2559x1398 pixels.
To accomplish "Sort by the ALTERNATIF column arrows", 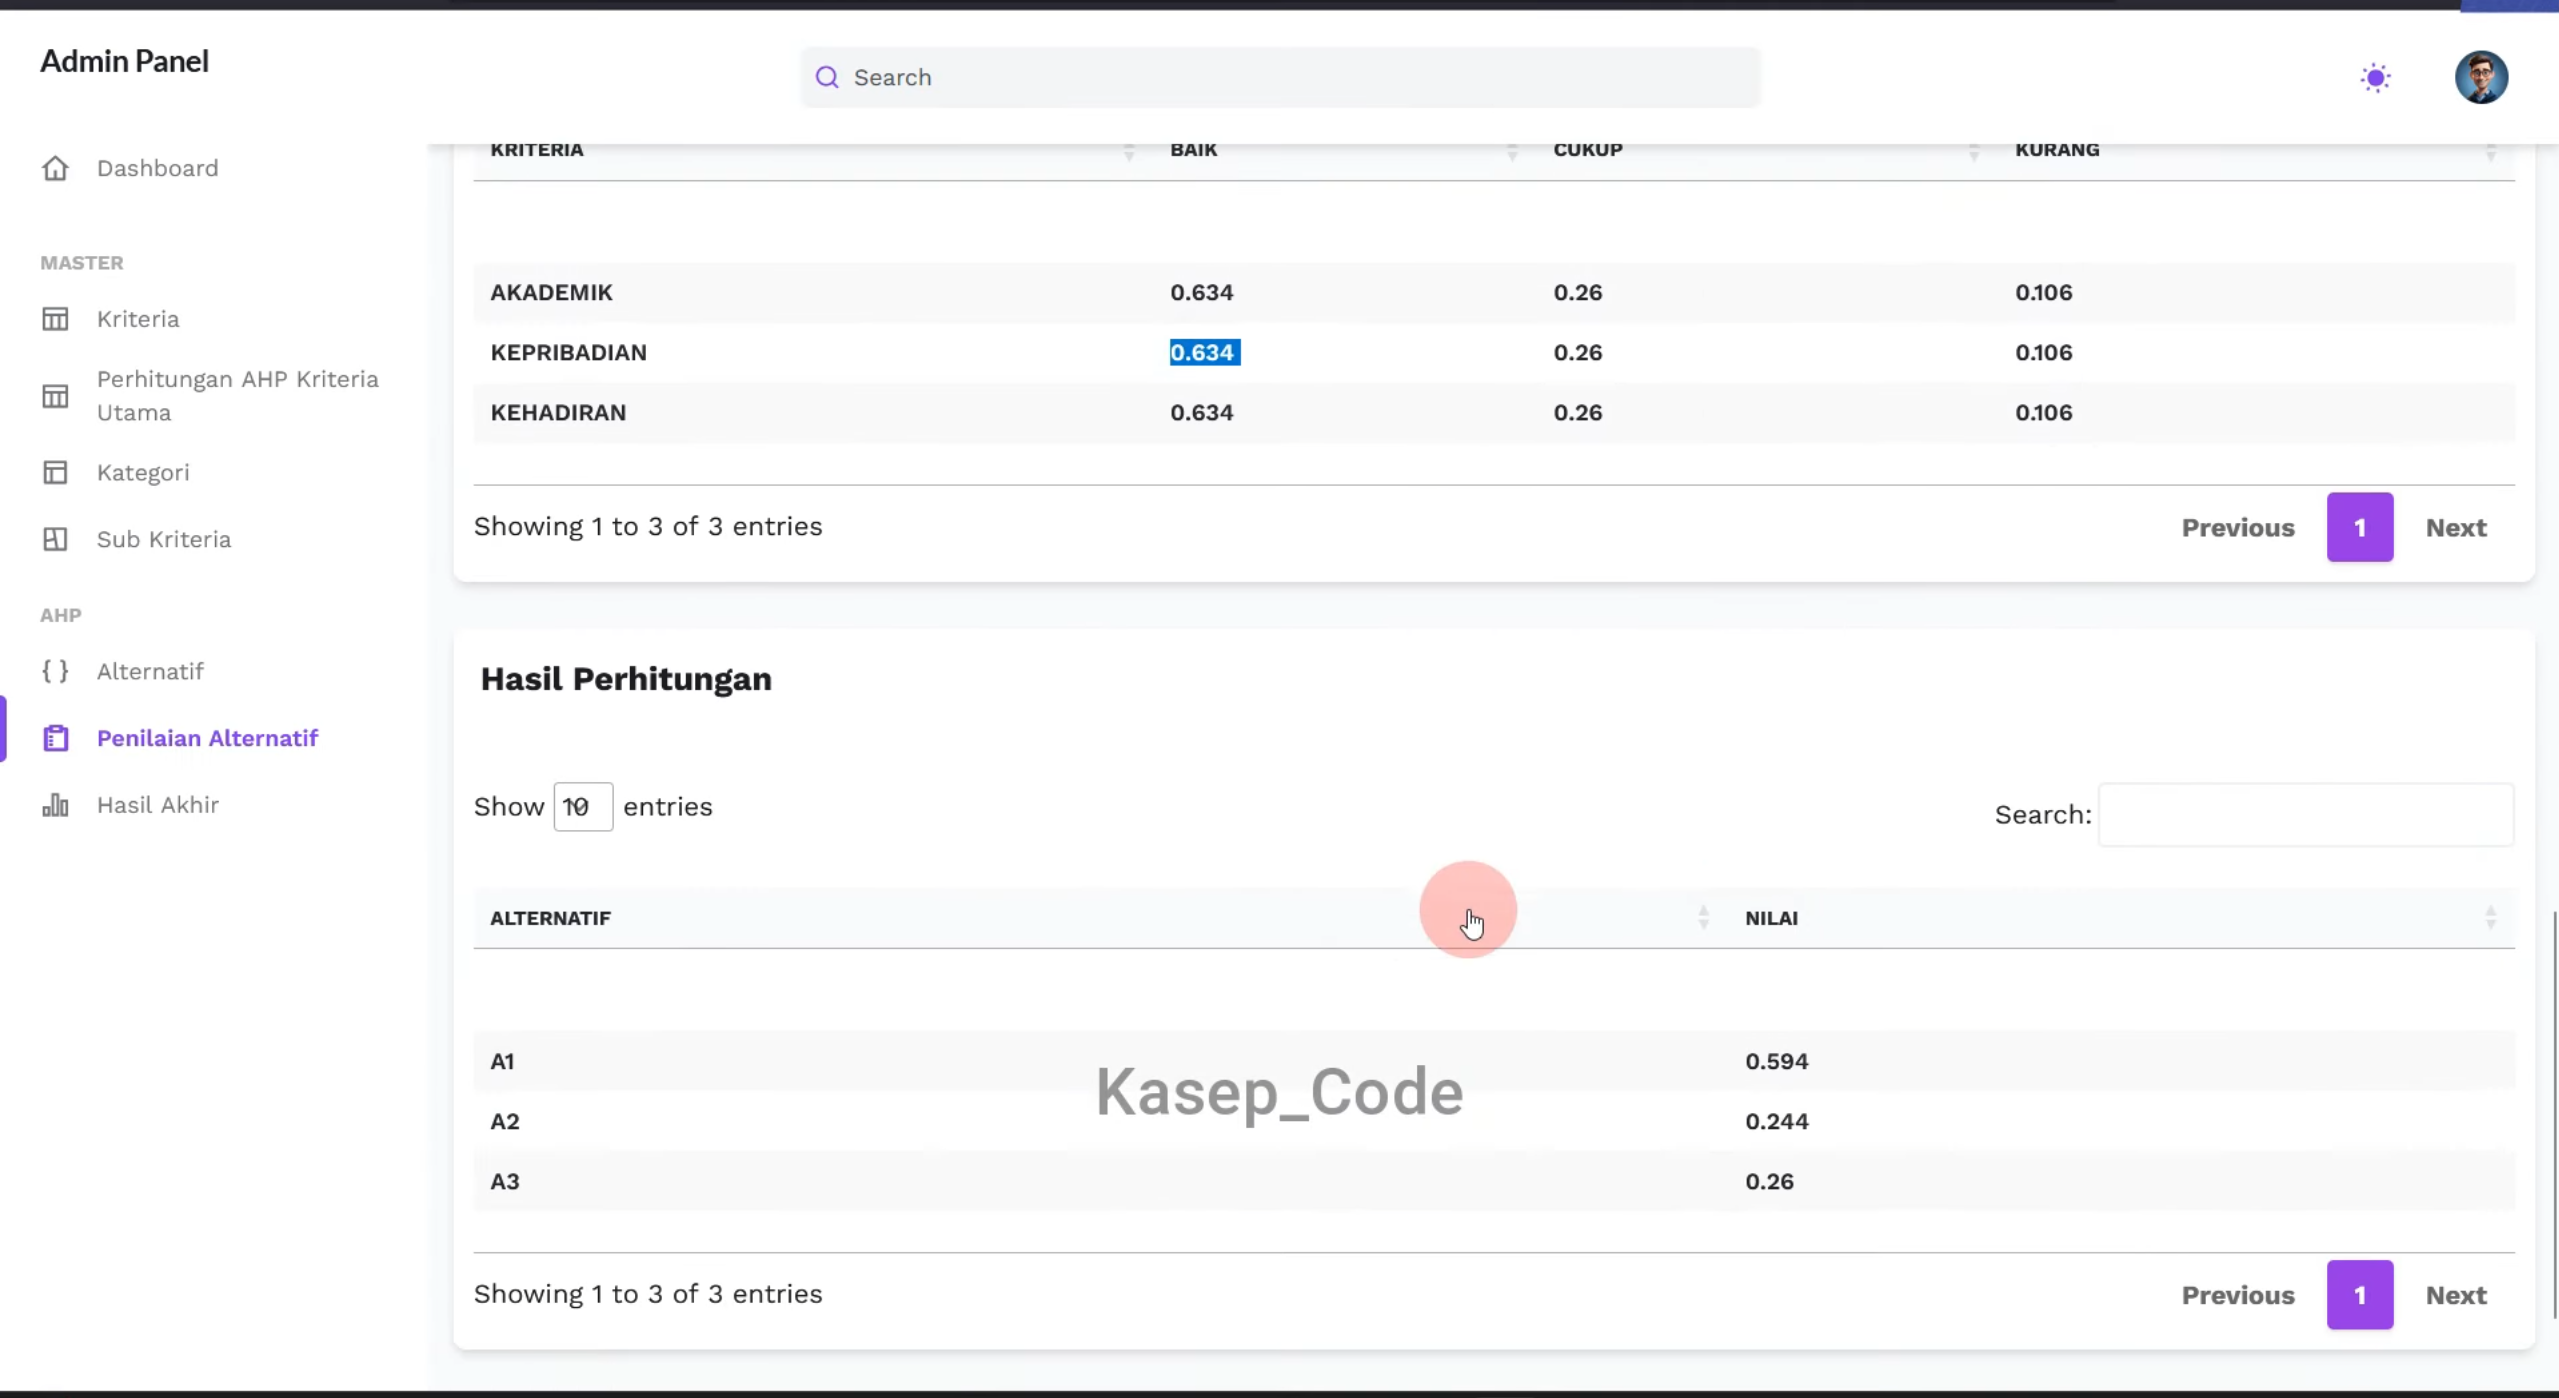I will [1703, 918].
